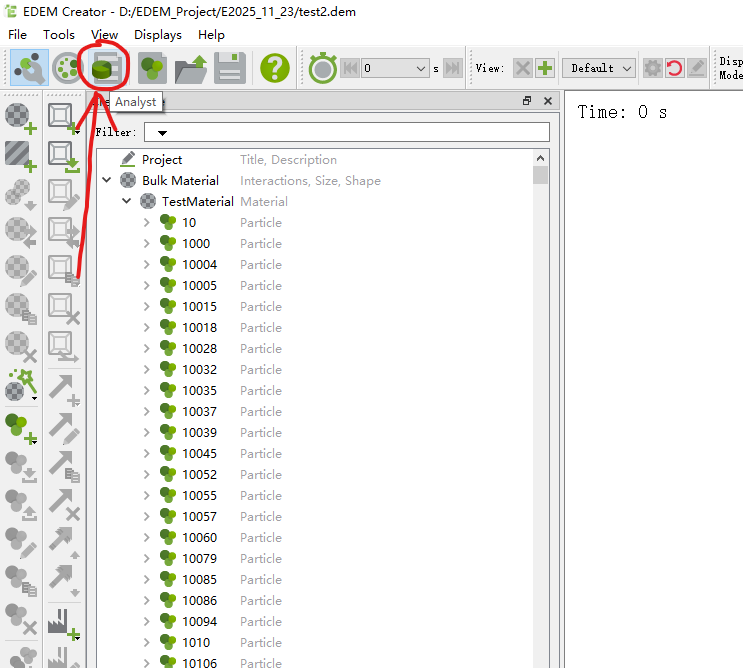Collapse the Bulk Material tree node
This screenshot has height=668, width=743.
[x=107, y=180]
